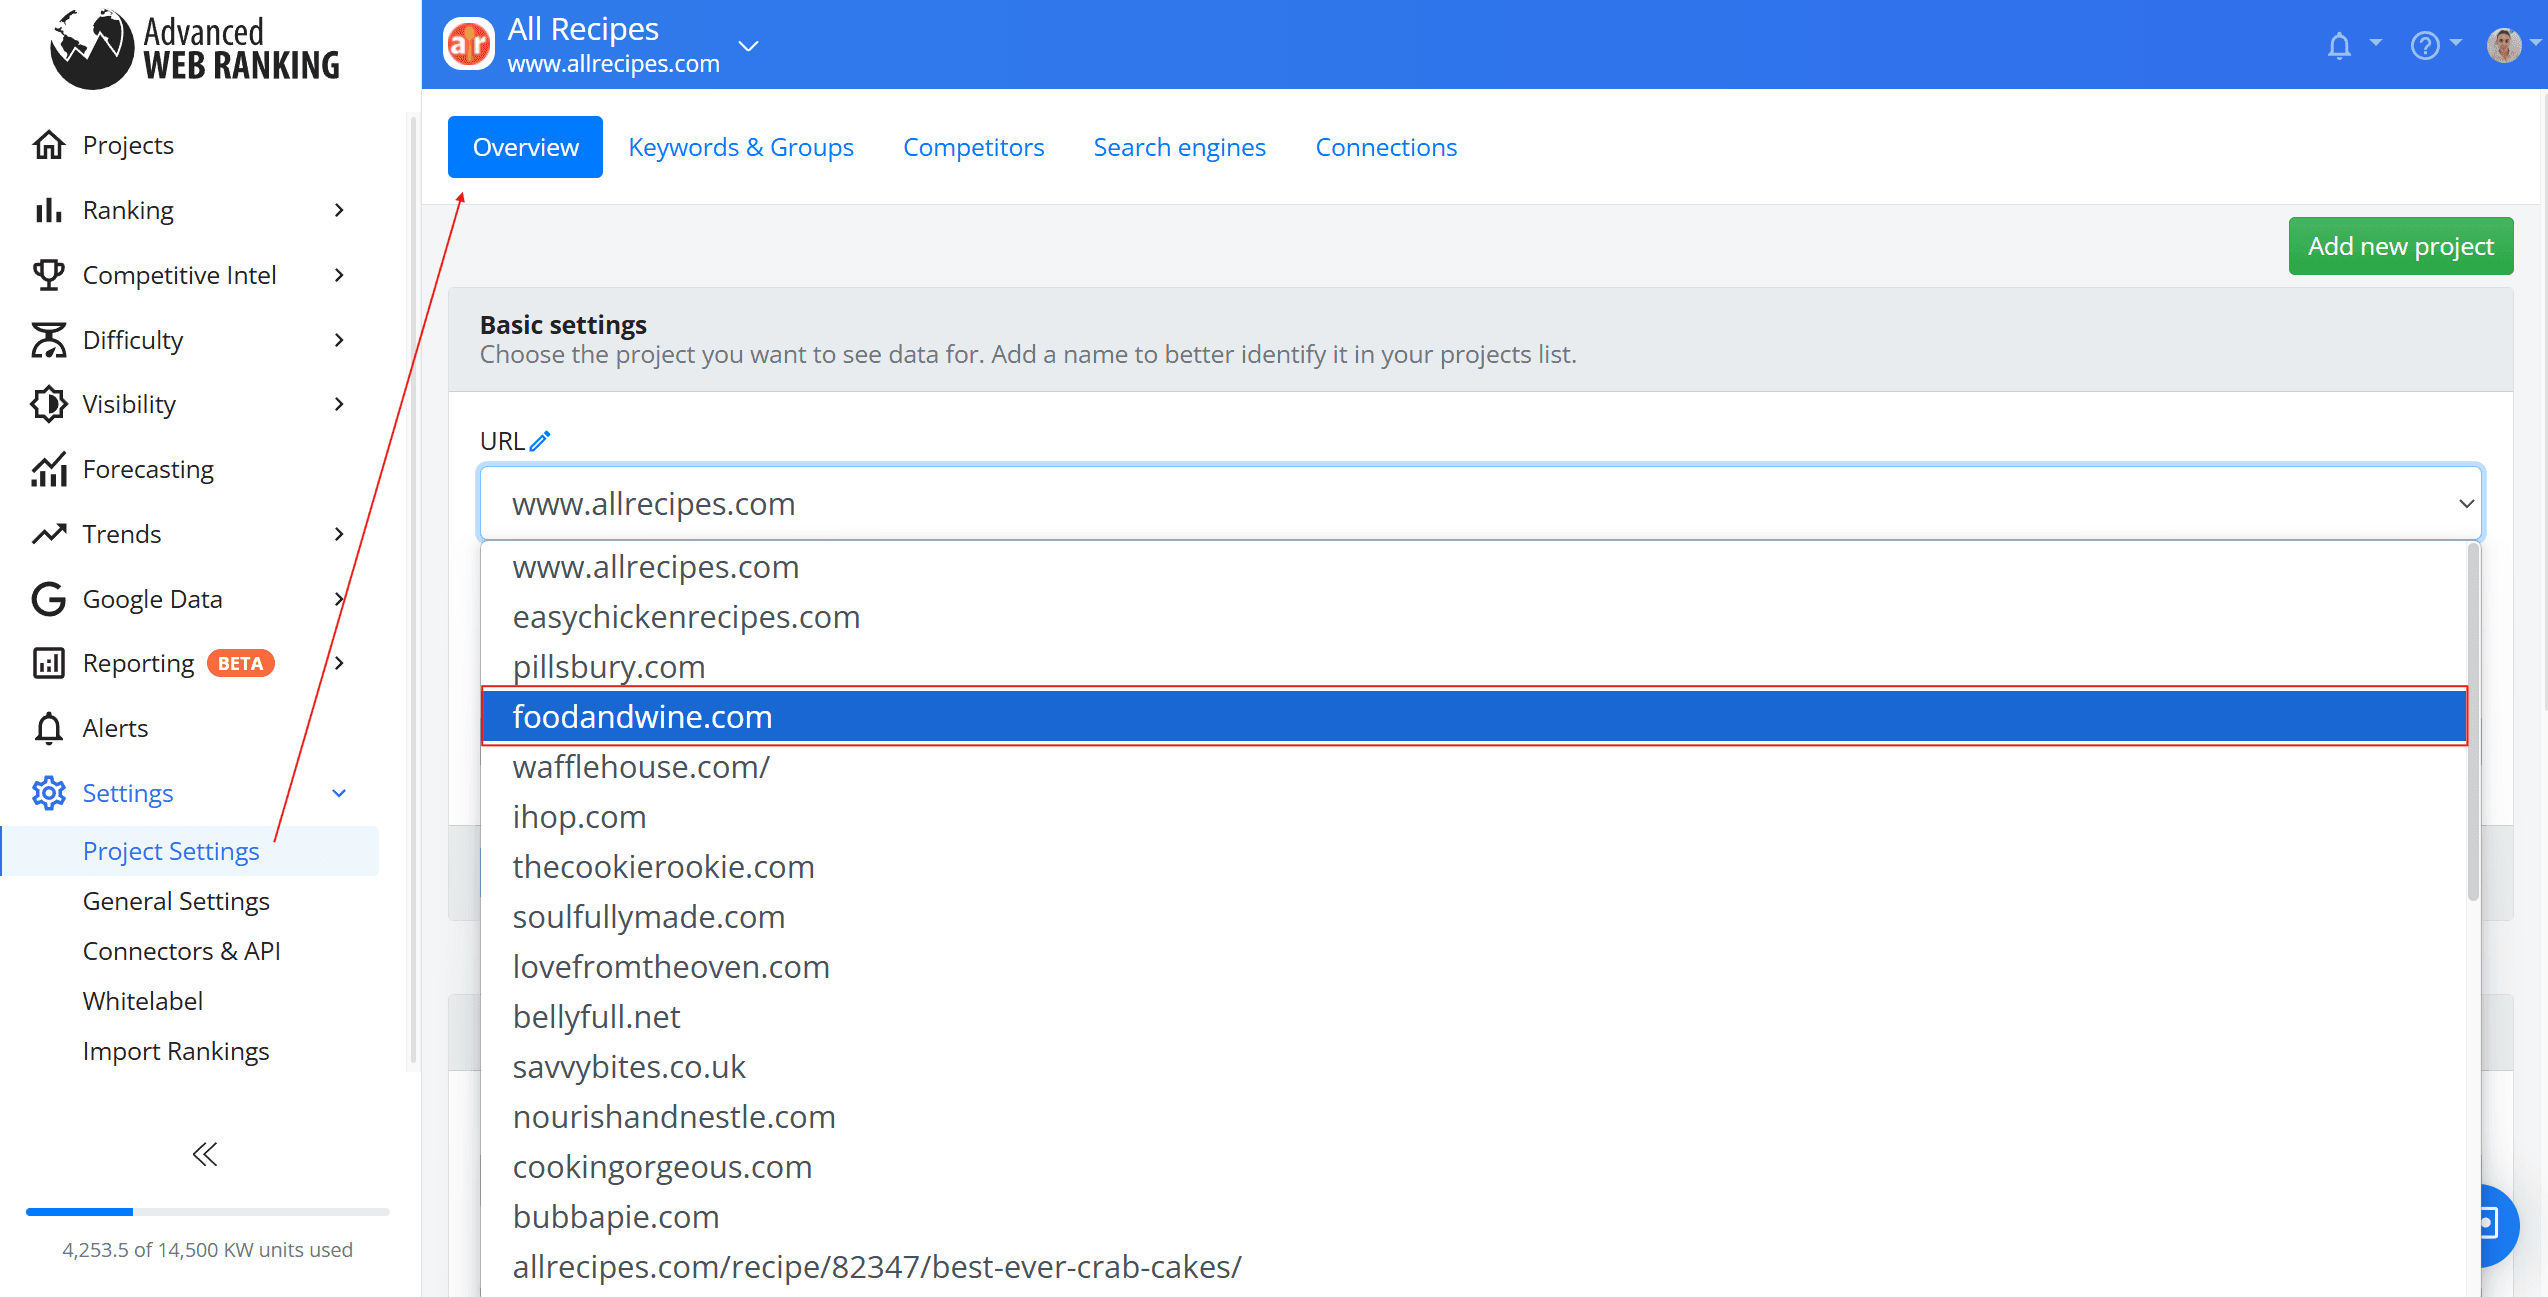
Task: Select lovefromtheoven.com option
Action: pyautogui.click(x=1474, y=967)
